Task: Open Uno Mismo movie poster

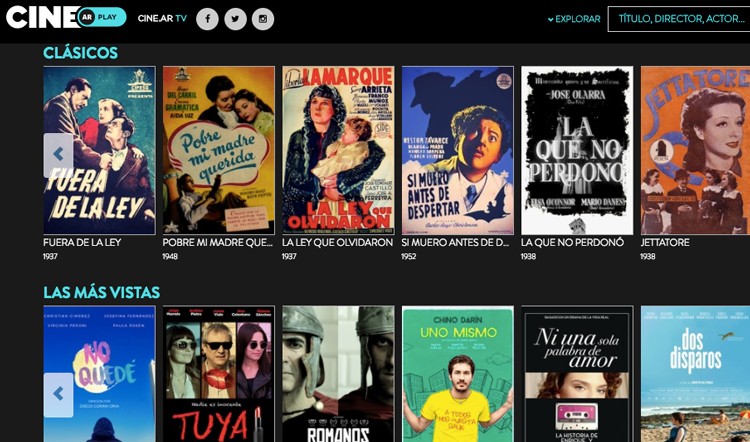Action: click(x=458, y=374)
